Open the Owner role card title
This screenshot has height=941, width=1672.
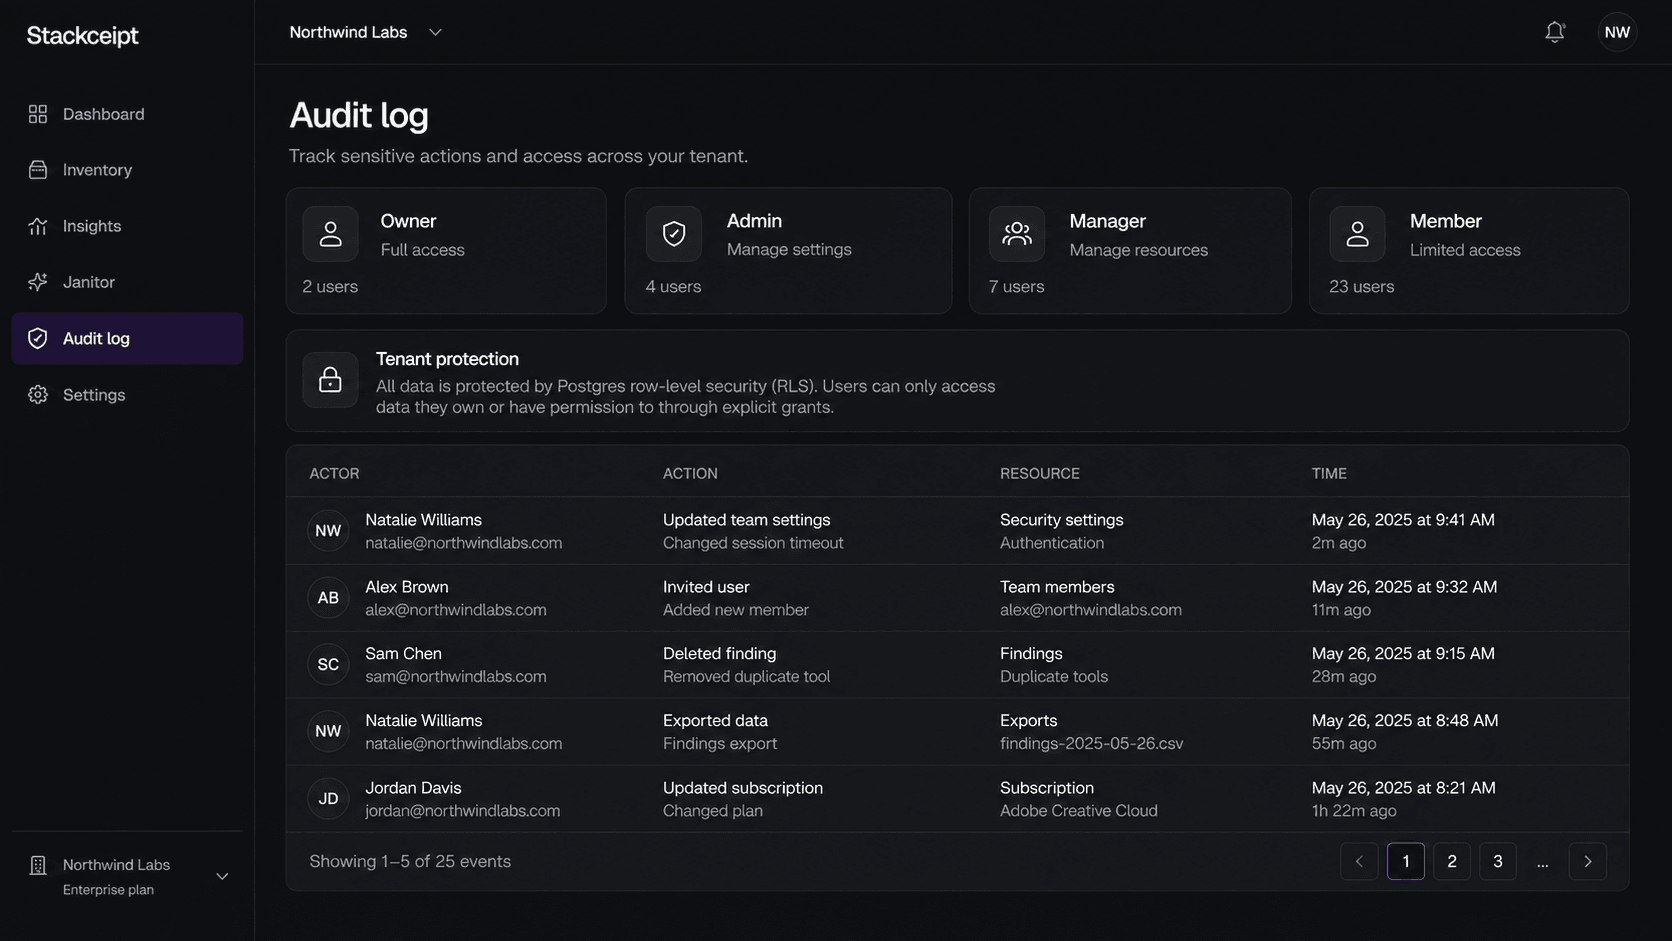point(408,221)
